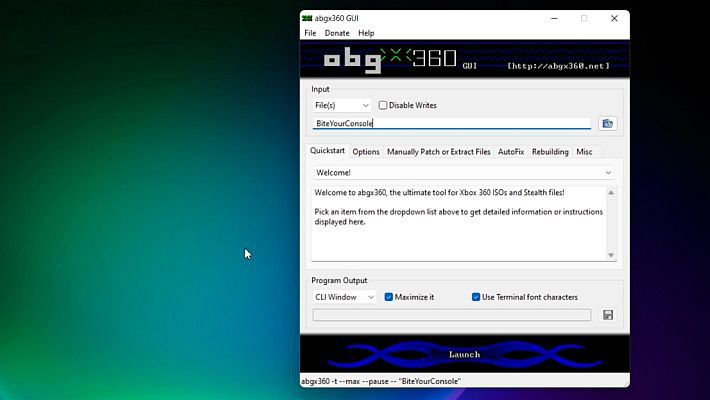This screenshot has width=710, height=400.
Task: Open the File(s) input type dropdown
Action: click(342, 105)
